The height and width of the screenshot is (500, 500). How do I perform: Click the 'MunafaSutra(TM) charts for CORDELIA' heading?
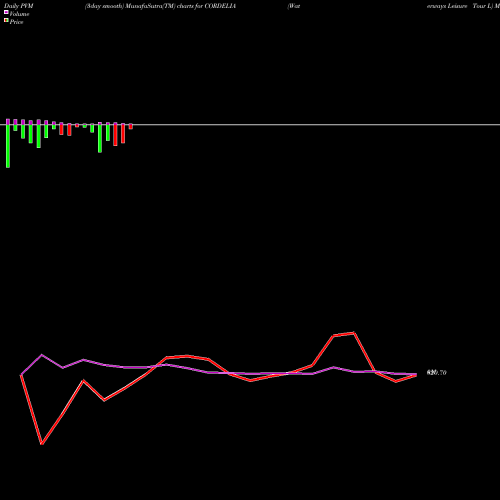click(x=181, y=6)
